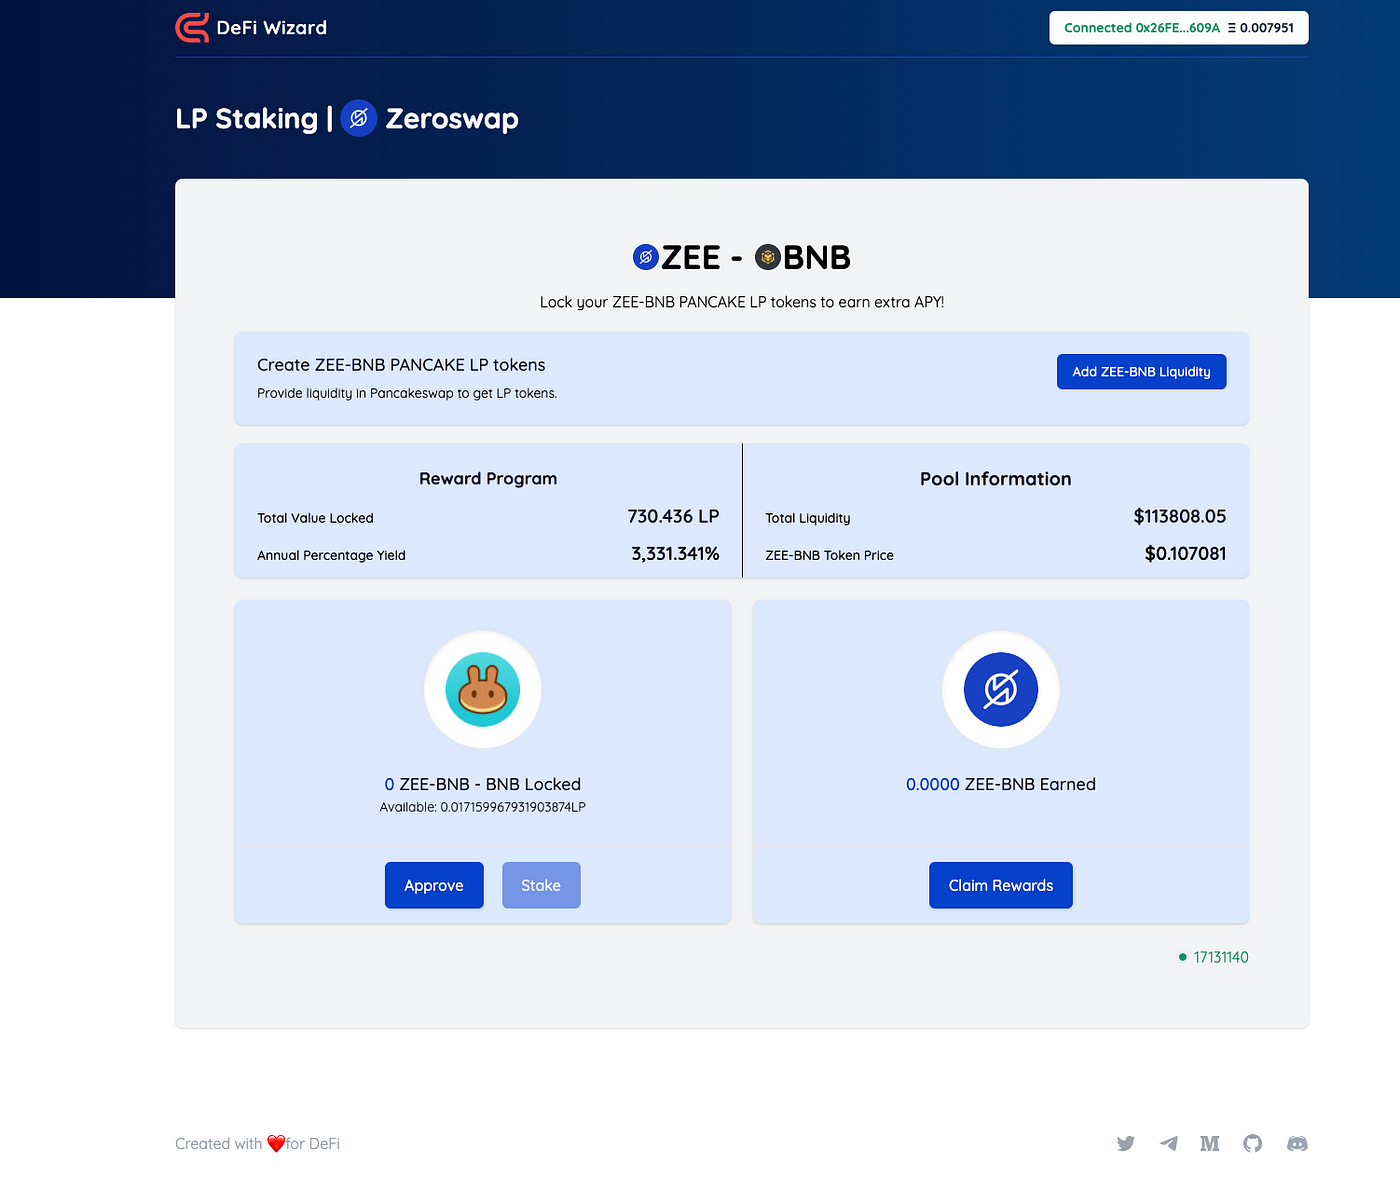The image size is (1400, 1187).
Task: Click the Zeroswap icon in the page header
Action: click(x=359, y=118)
